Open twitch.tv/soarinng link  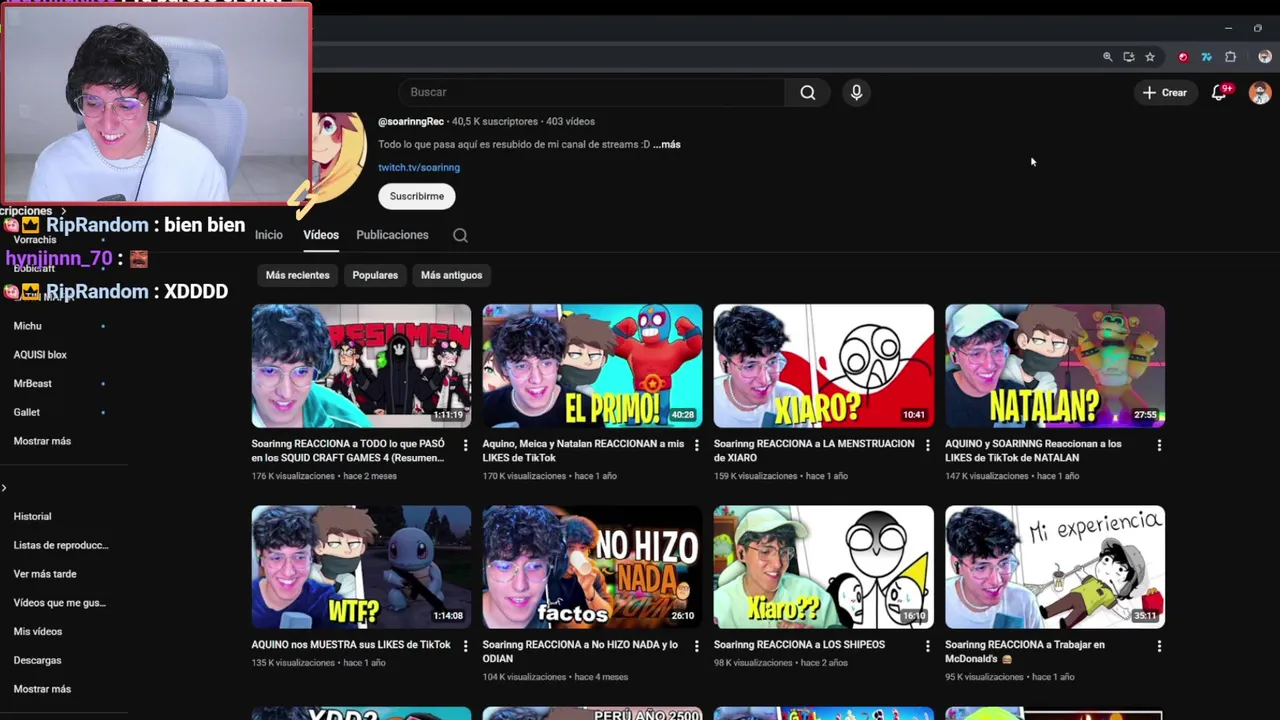coord(419,167)
